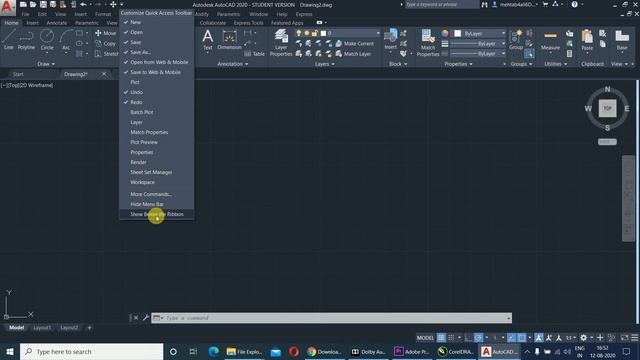
Task: Select the Circle tool
Action: (47, 39)
